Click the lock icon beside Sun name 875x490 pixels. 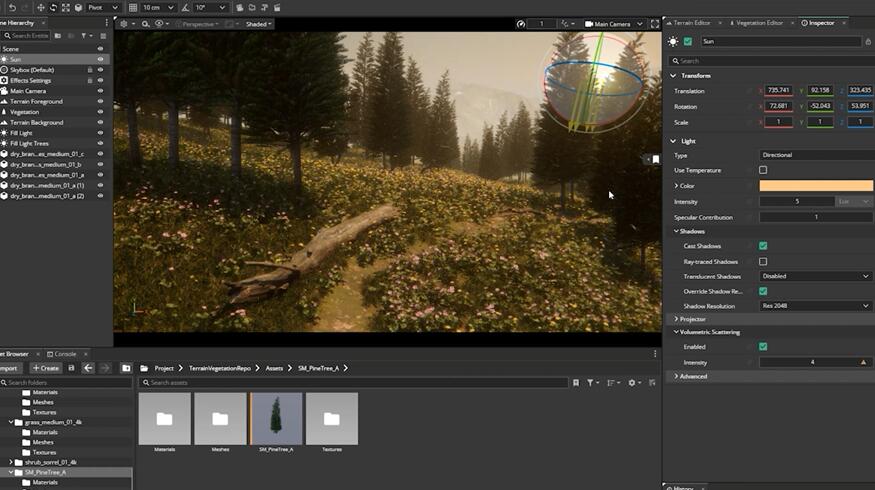pyautogui.click(x=868, y=41)
